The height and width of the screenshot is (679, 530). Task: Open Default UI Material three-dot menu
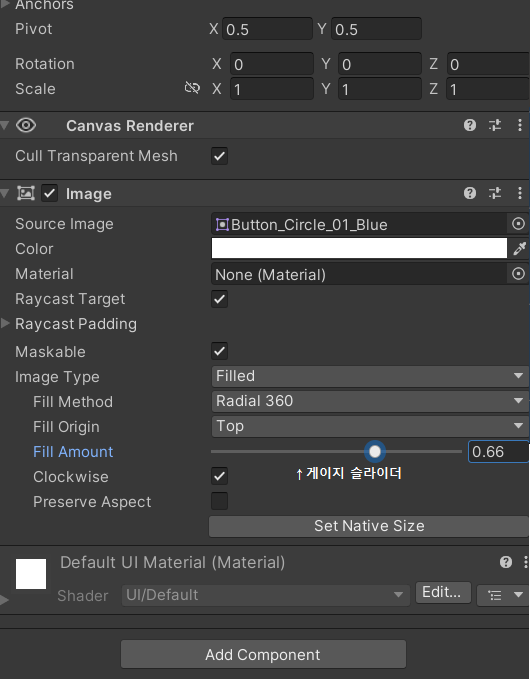click(526, 562)
